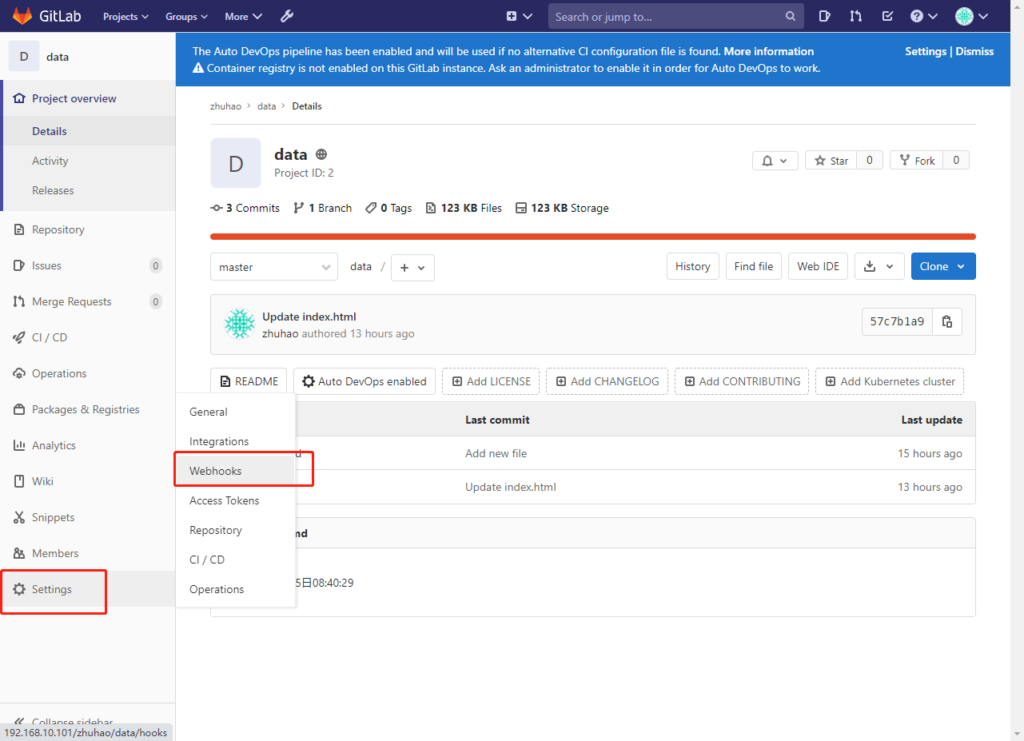Open the to-do list checkmark icon
The image size is (1024, 741).
tap(887, 16)
